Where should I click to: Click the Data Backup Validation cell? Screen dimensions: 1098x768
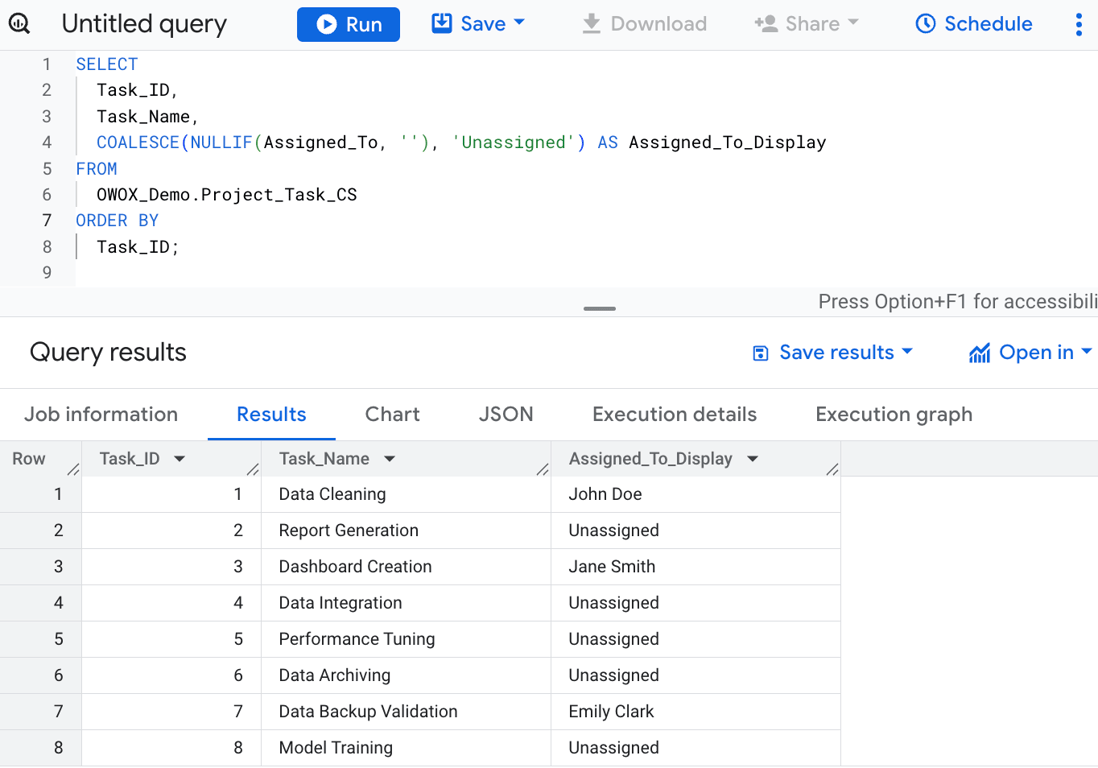(406, 711)
